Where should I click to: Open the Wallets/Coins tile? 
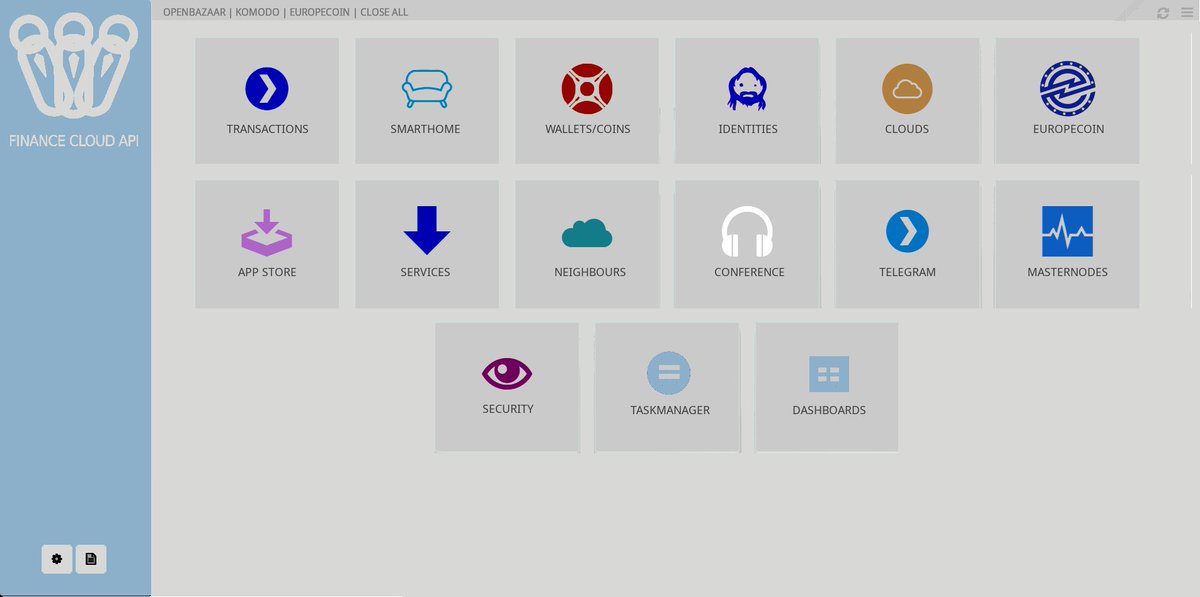pyautogui.click(x=587, y=101)
